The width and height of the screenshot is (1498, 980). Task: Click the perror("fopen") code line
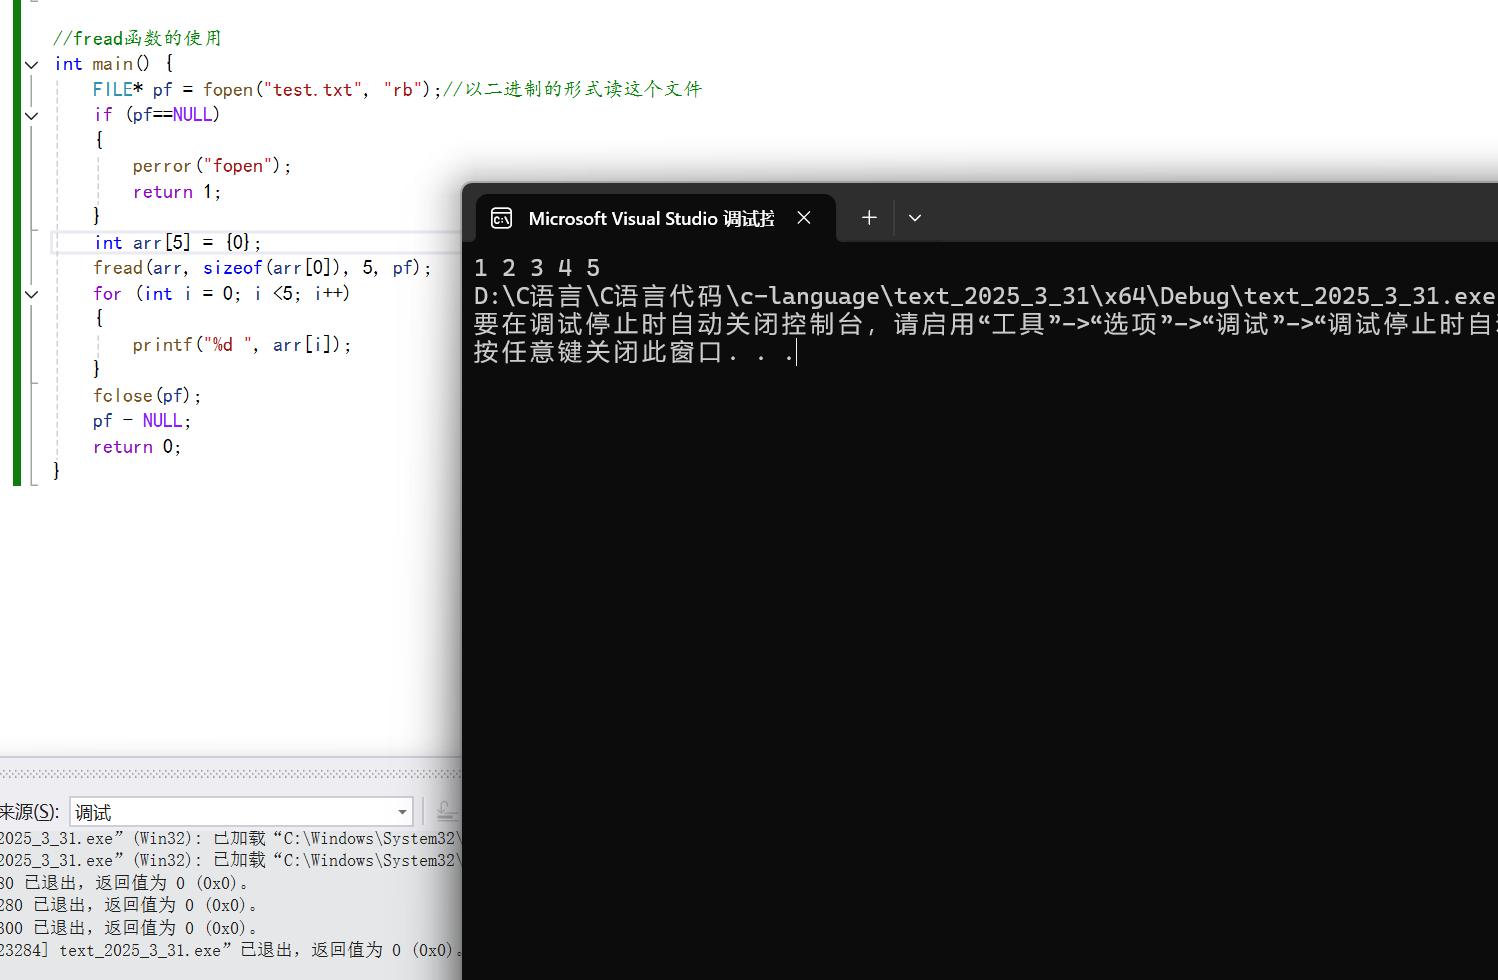point(212,166)
